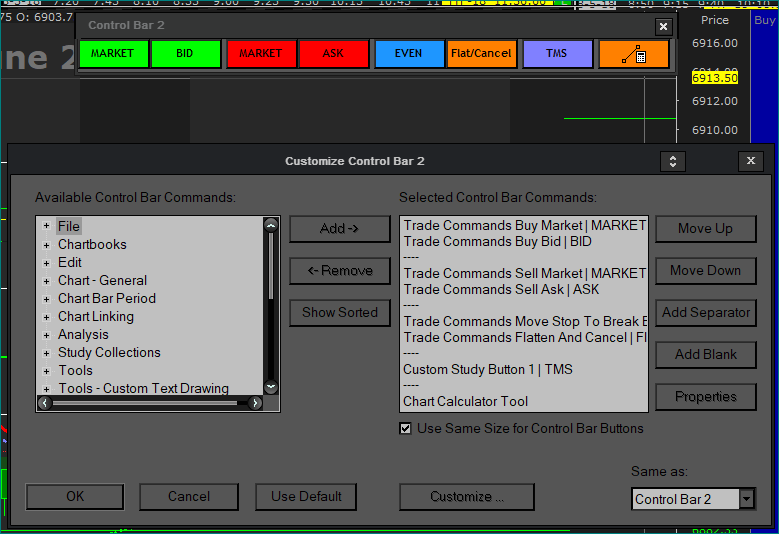Click the green BID button
779x534 pixels.
pyautogui.click(x=185, y=54)
